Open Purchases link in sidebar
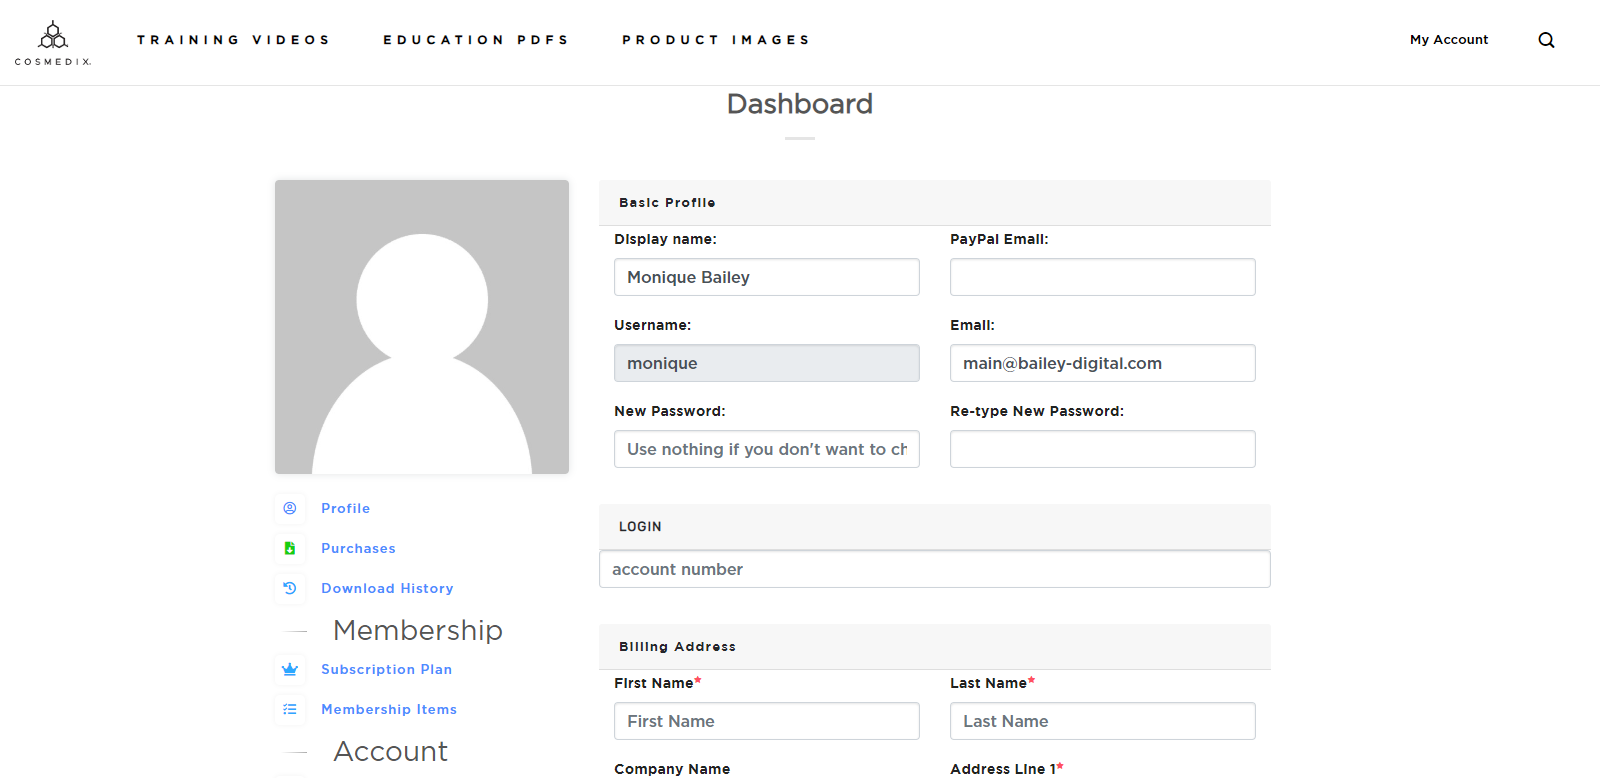The height and width of the screenshot is (778, 1600). click(358, 548)
